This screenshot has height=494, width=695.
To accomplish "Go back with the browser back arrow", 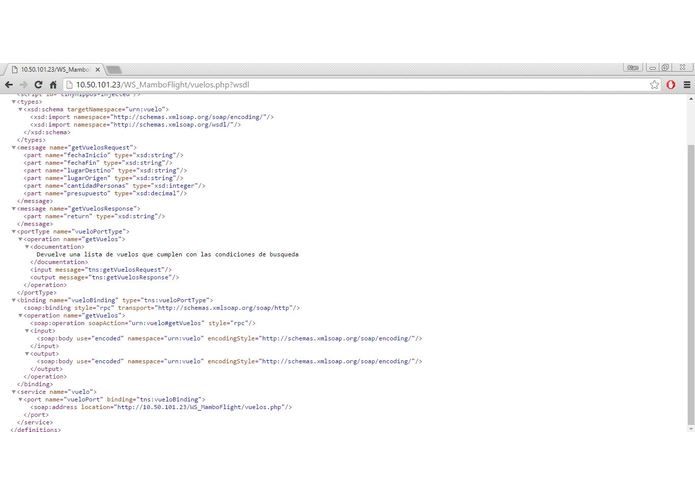I will [x=9, y=85].
